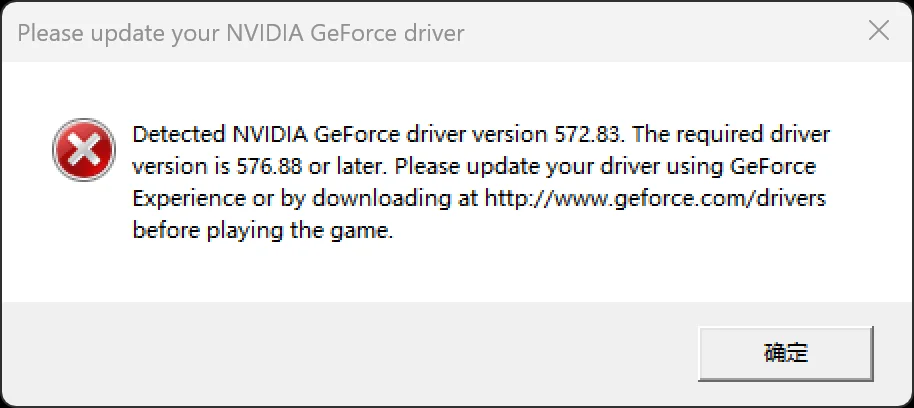Viewport: 914px width, 408px height.
Task: Click the 'or later.' text after 576.88
Action: (347, 167)
